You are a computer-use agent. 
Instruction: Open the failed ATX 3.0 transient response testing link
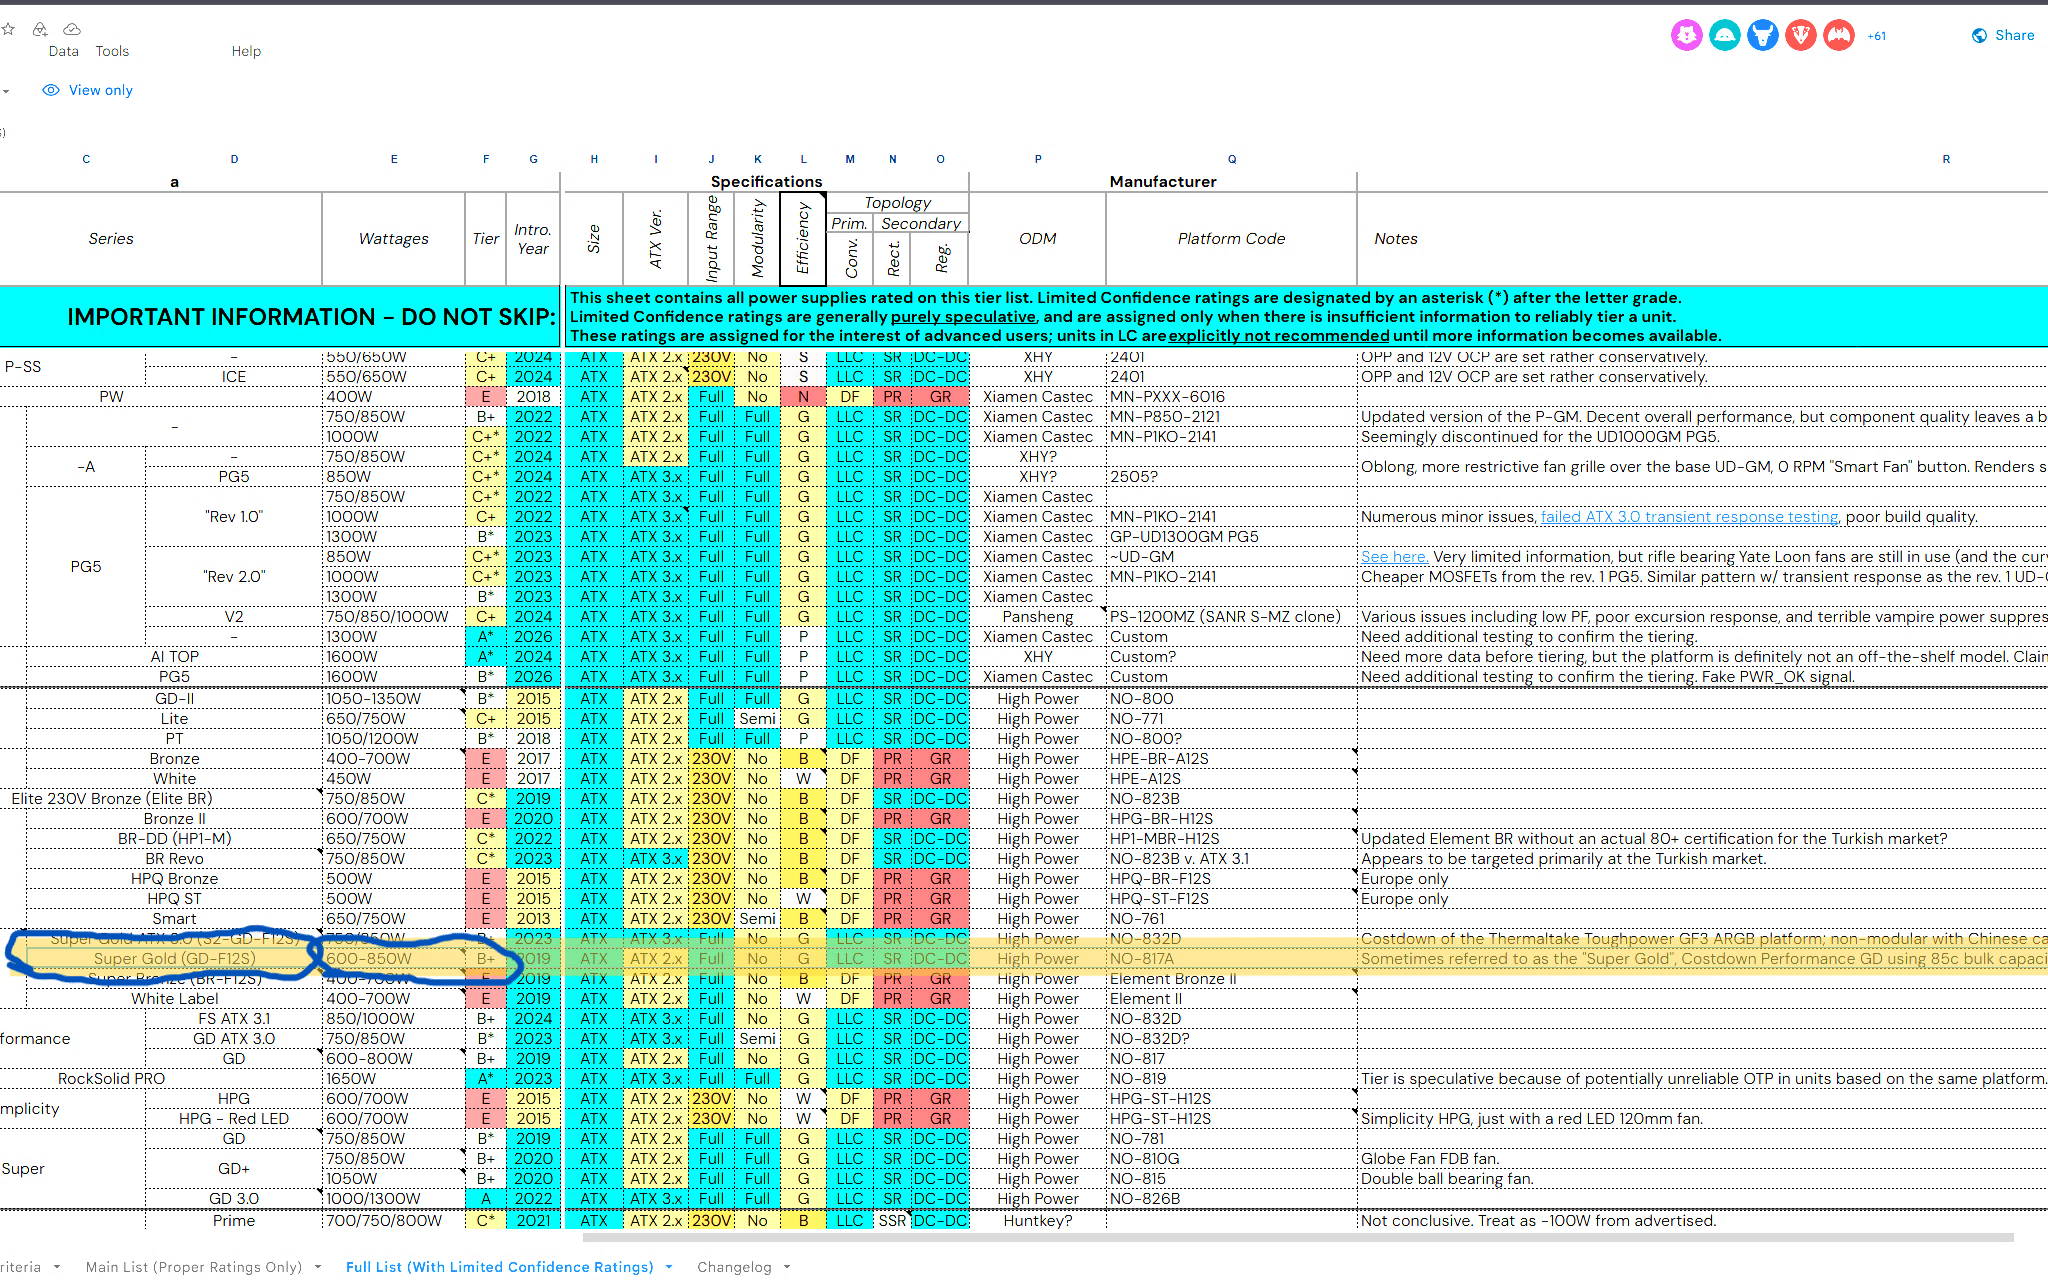click(x=1690, y=517)
